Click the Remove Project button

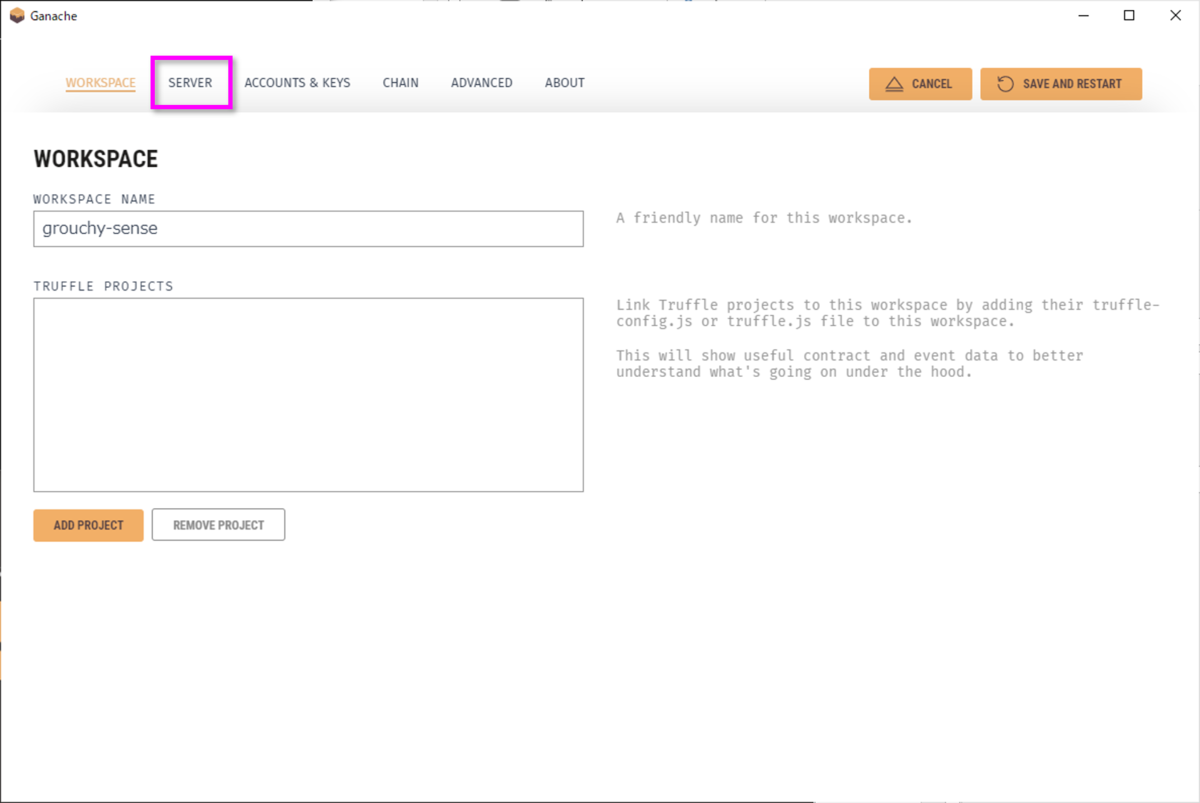[x=218, y=525]
